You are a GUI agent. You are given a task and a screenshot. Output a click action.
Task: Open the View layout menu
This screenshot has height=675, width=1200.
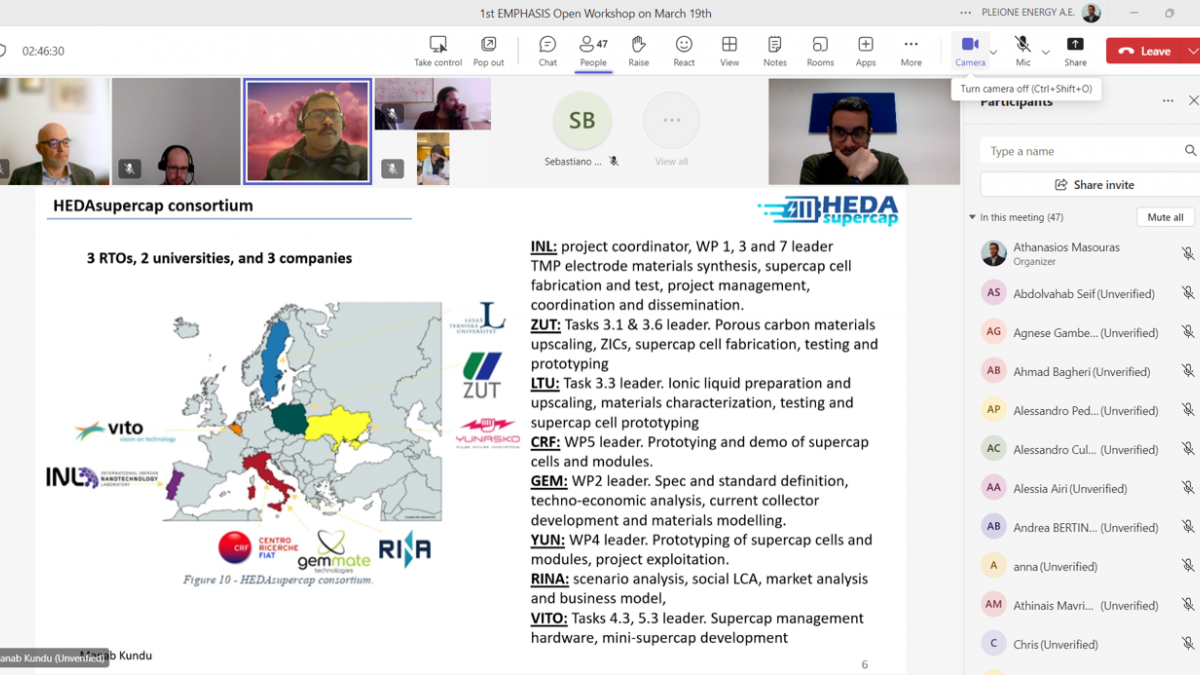click(729, 50)
